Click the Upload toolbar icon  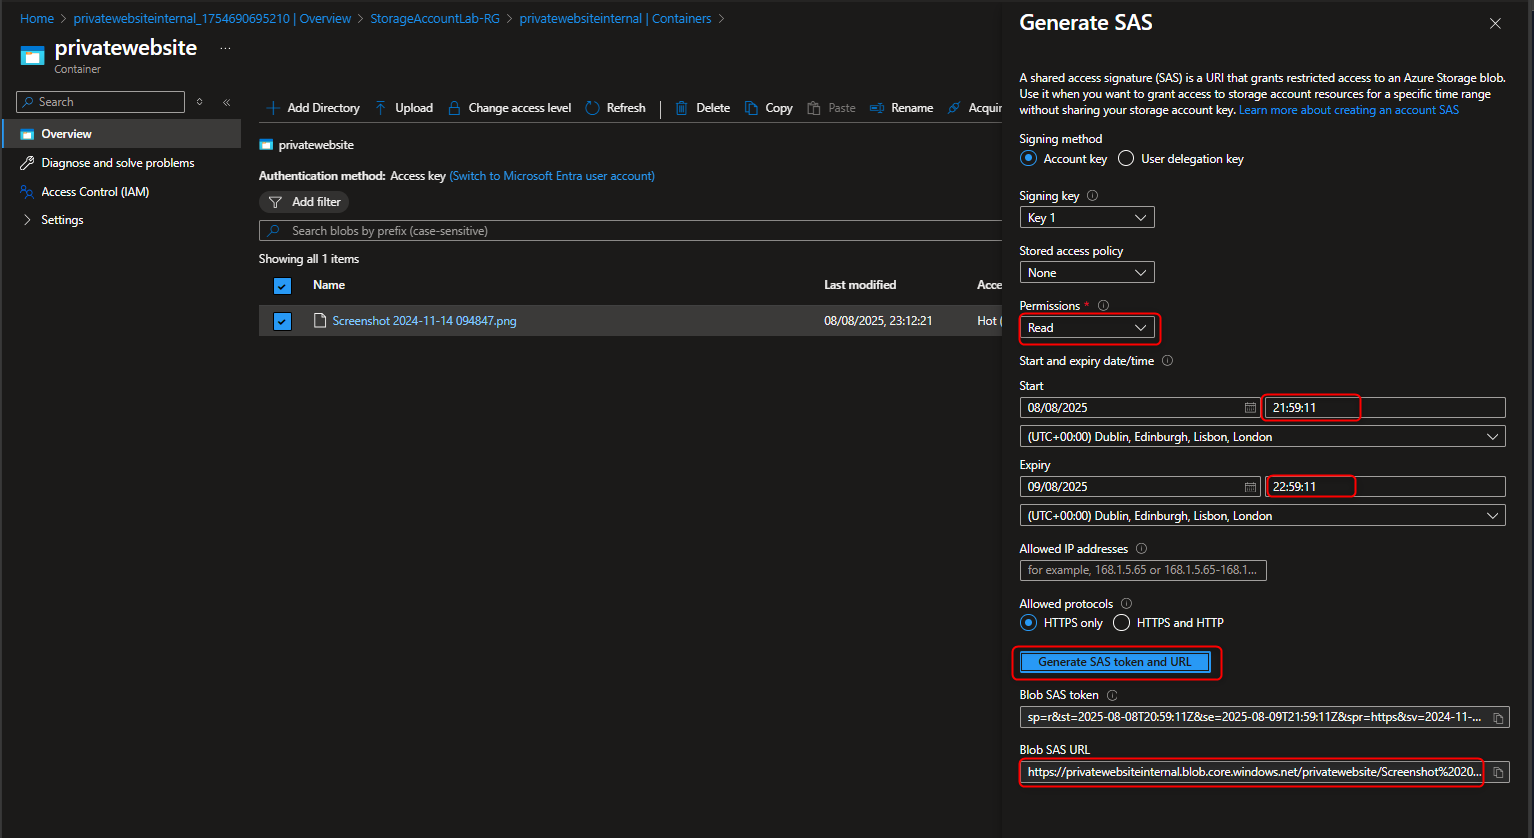click(x=380, y=107)
